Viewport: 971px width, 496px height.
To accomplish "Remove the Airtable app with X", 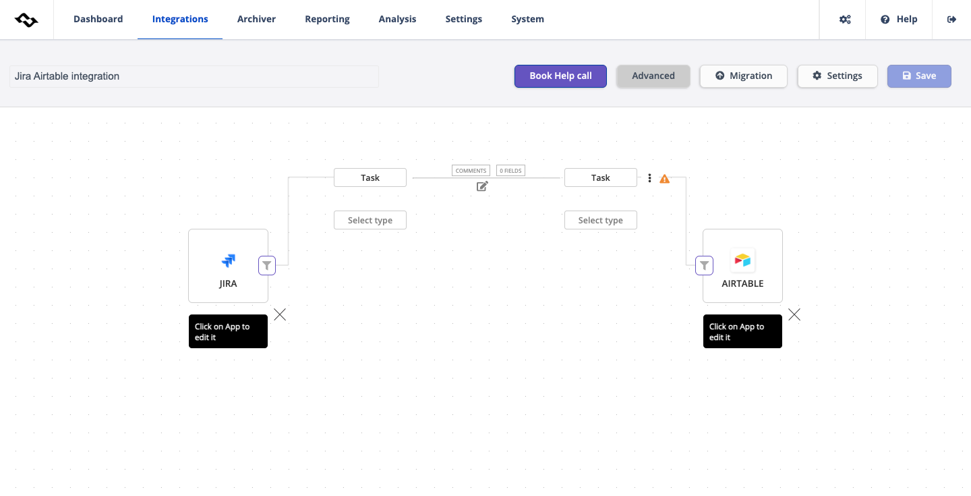I will 794,314.
